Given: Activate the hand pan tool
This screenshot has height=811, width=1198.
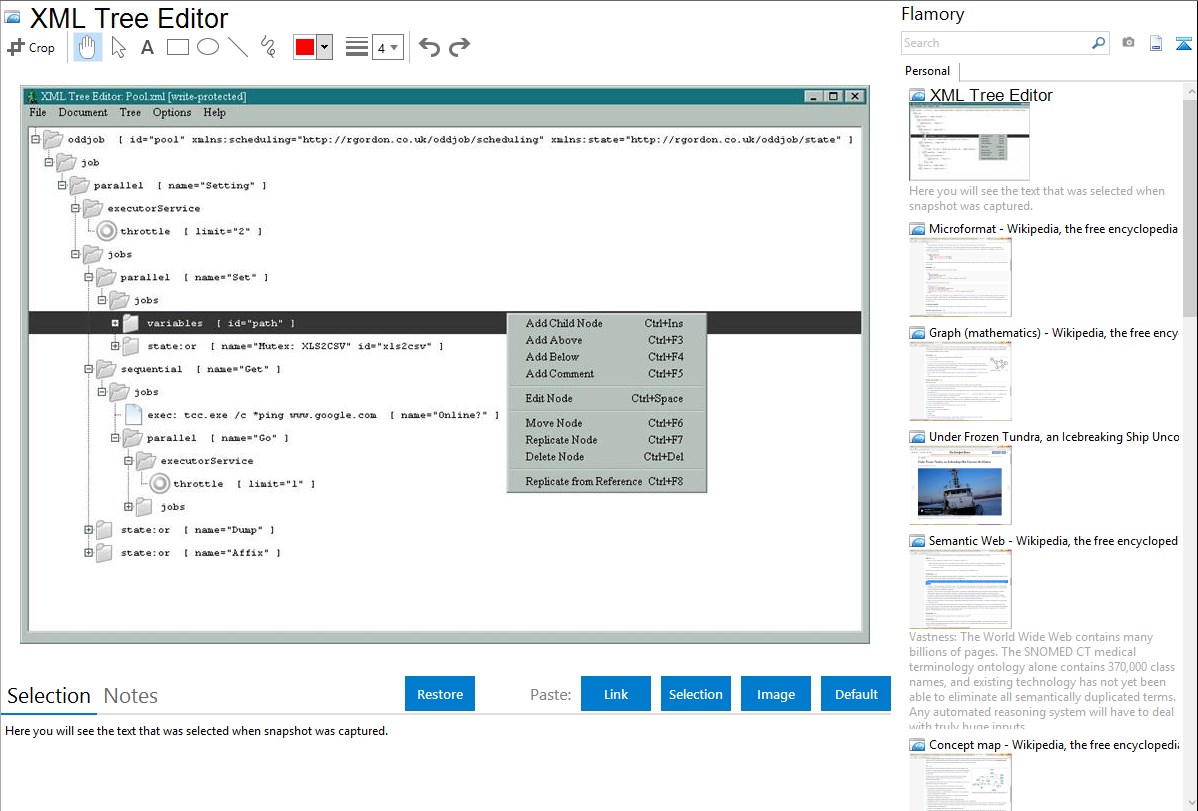Looking at the screenshot, I should coord(88,47).
